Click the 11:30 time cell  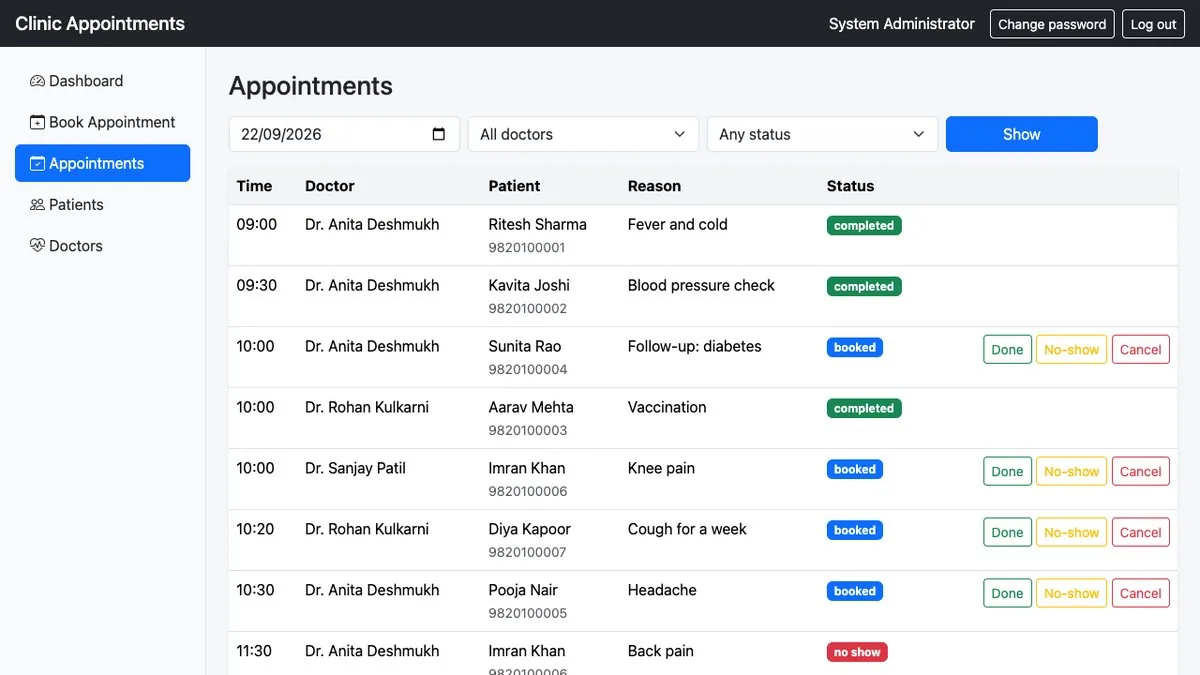point(254,651)
